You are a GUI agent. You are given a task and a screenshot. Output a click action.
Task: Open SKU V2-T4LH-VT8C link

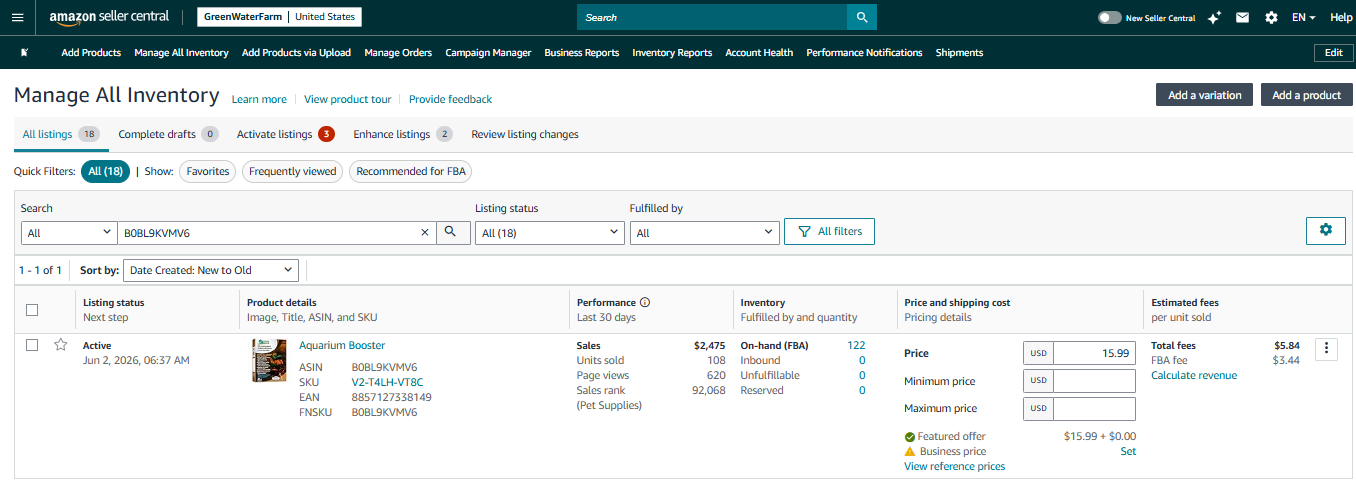pos(387,382)
